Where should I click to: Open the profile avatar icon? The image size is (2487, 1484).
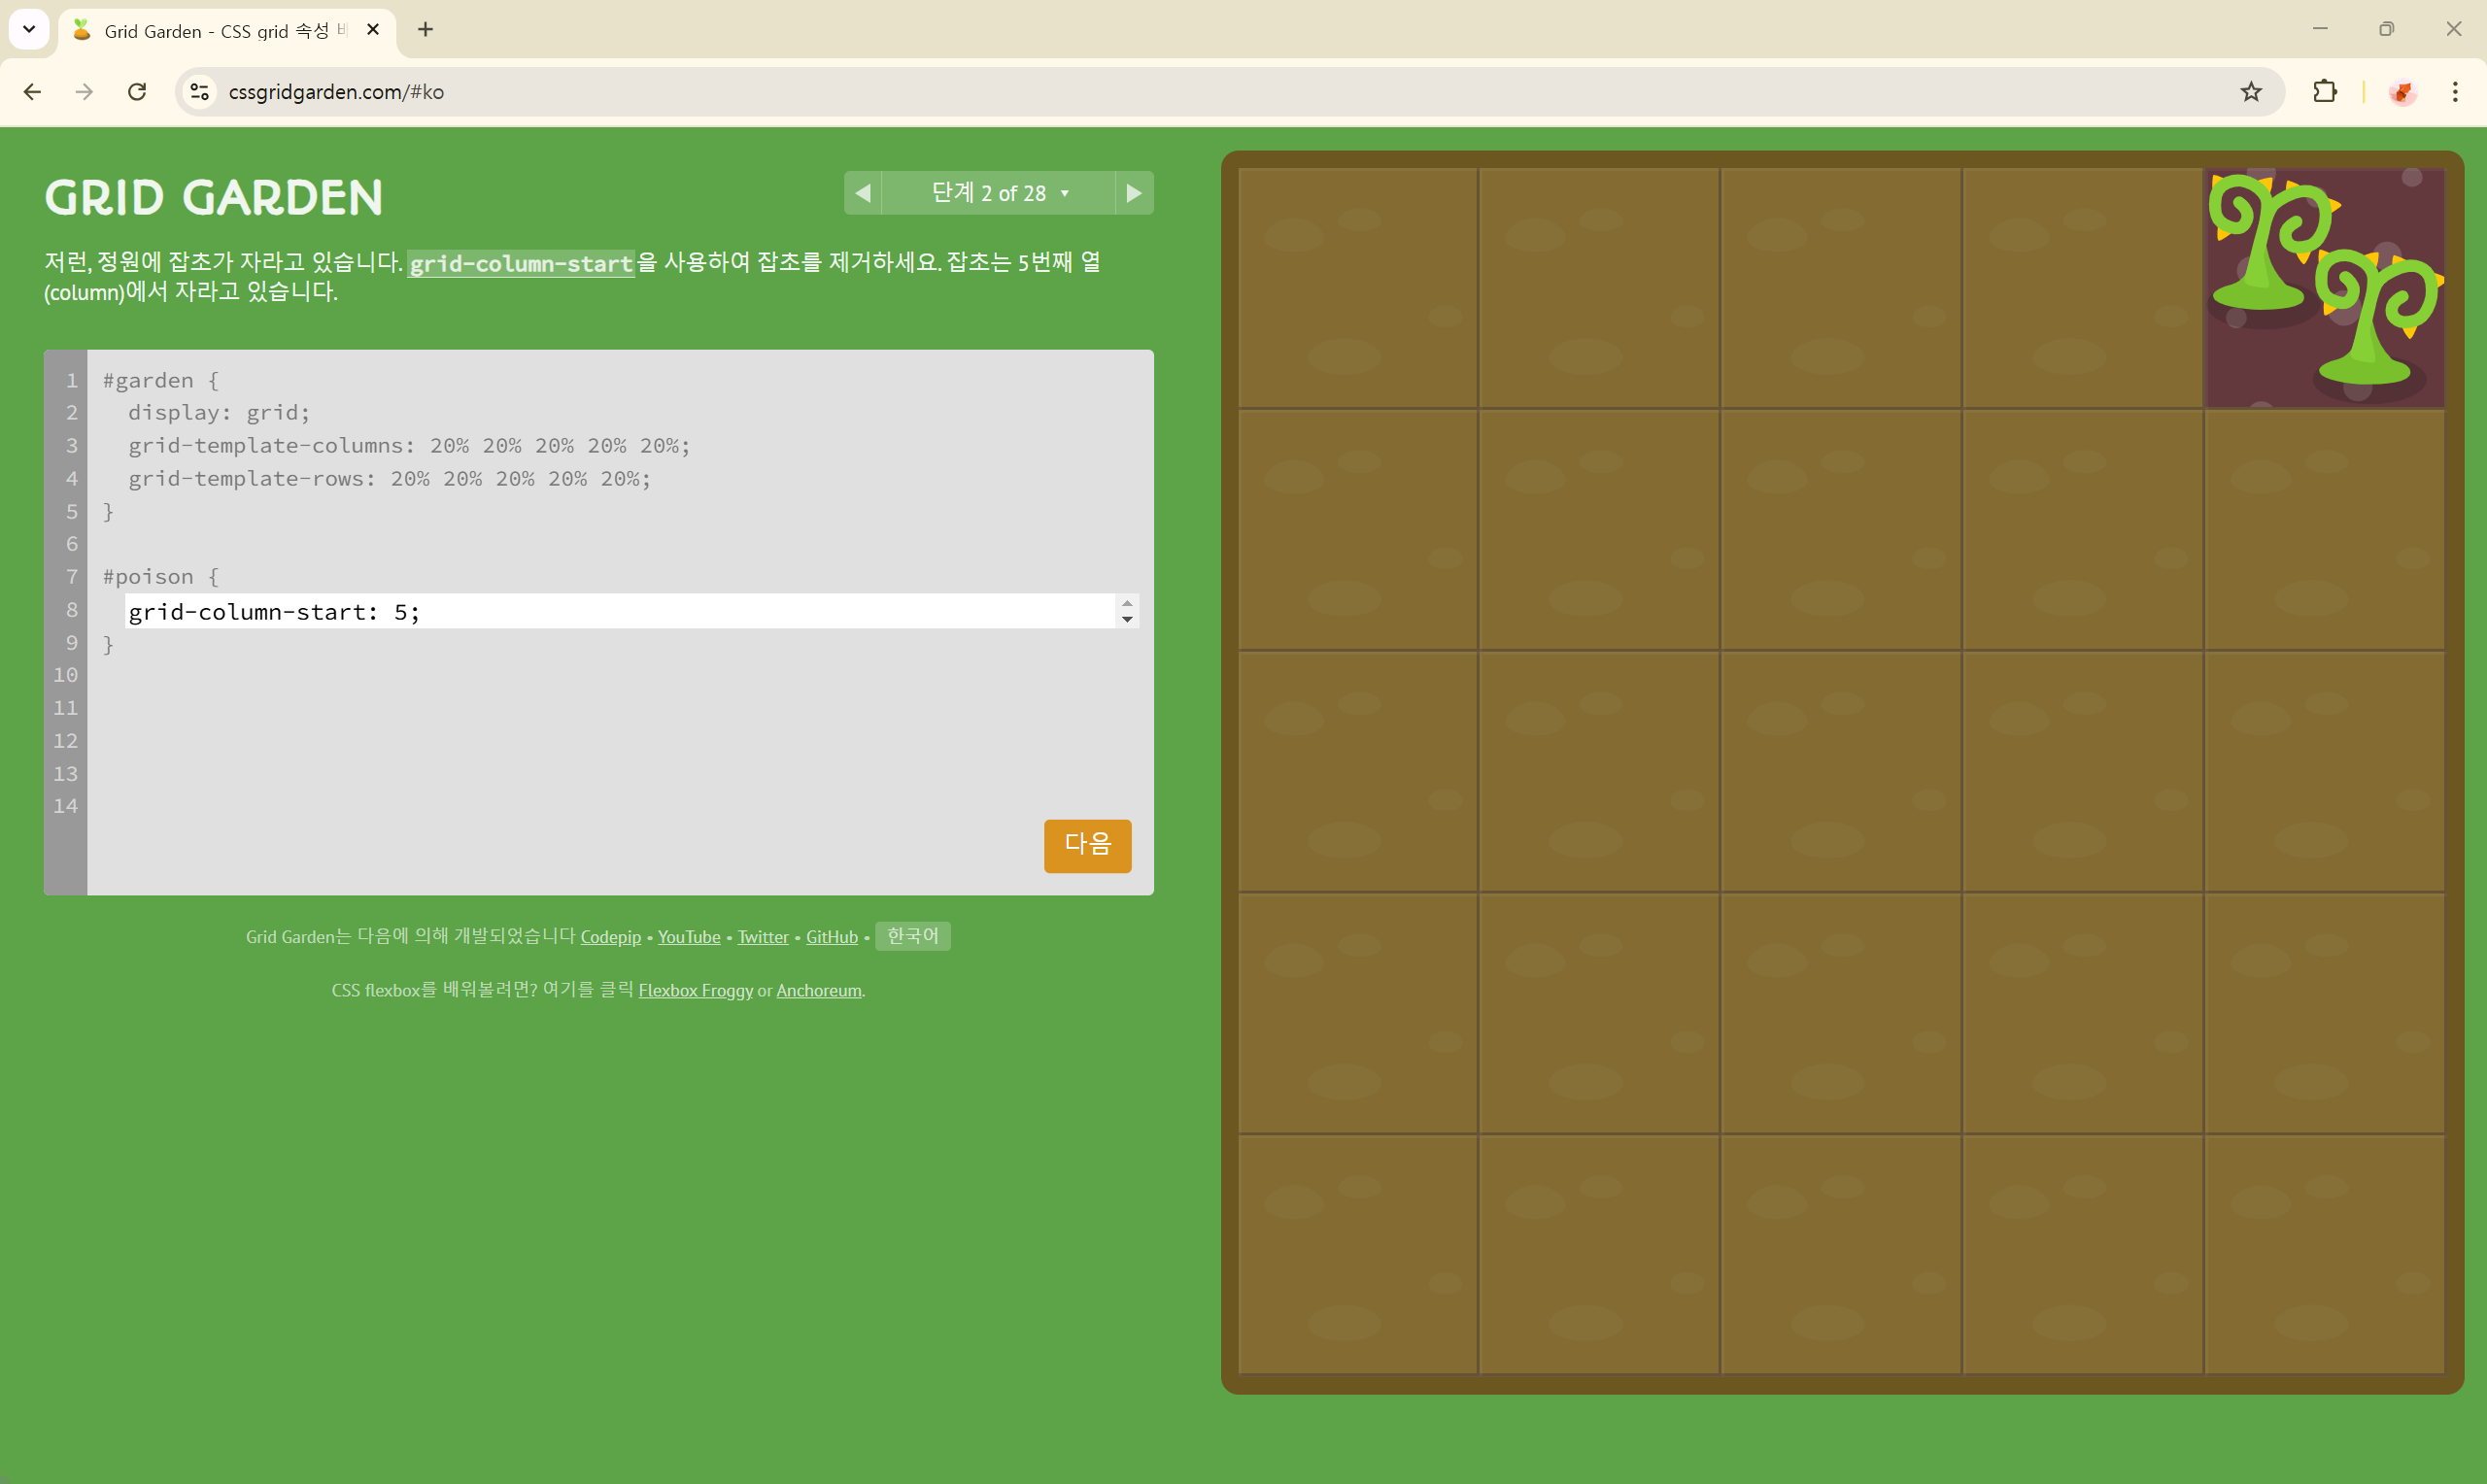click(x=2402, y=92)
